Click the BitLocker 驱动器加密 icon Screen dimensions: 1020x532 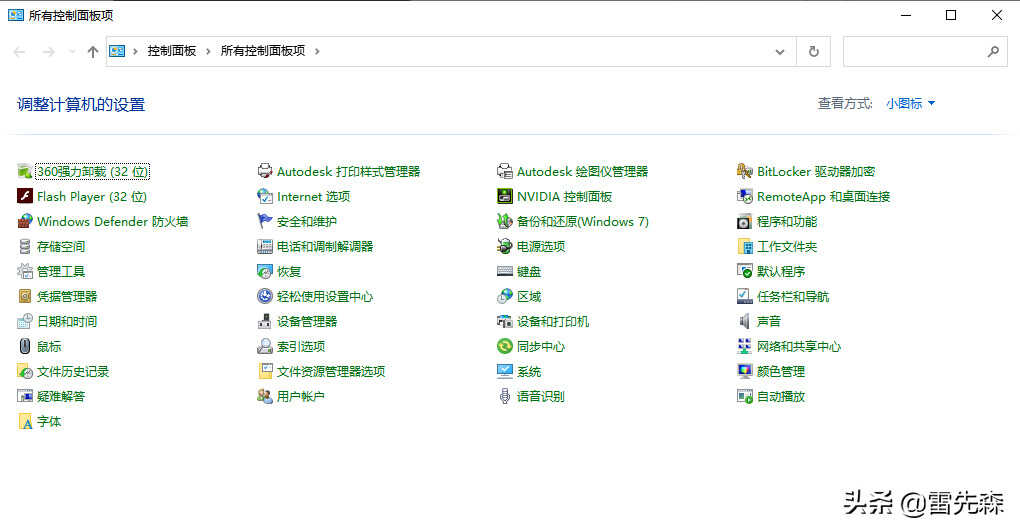tap(745, 172)
